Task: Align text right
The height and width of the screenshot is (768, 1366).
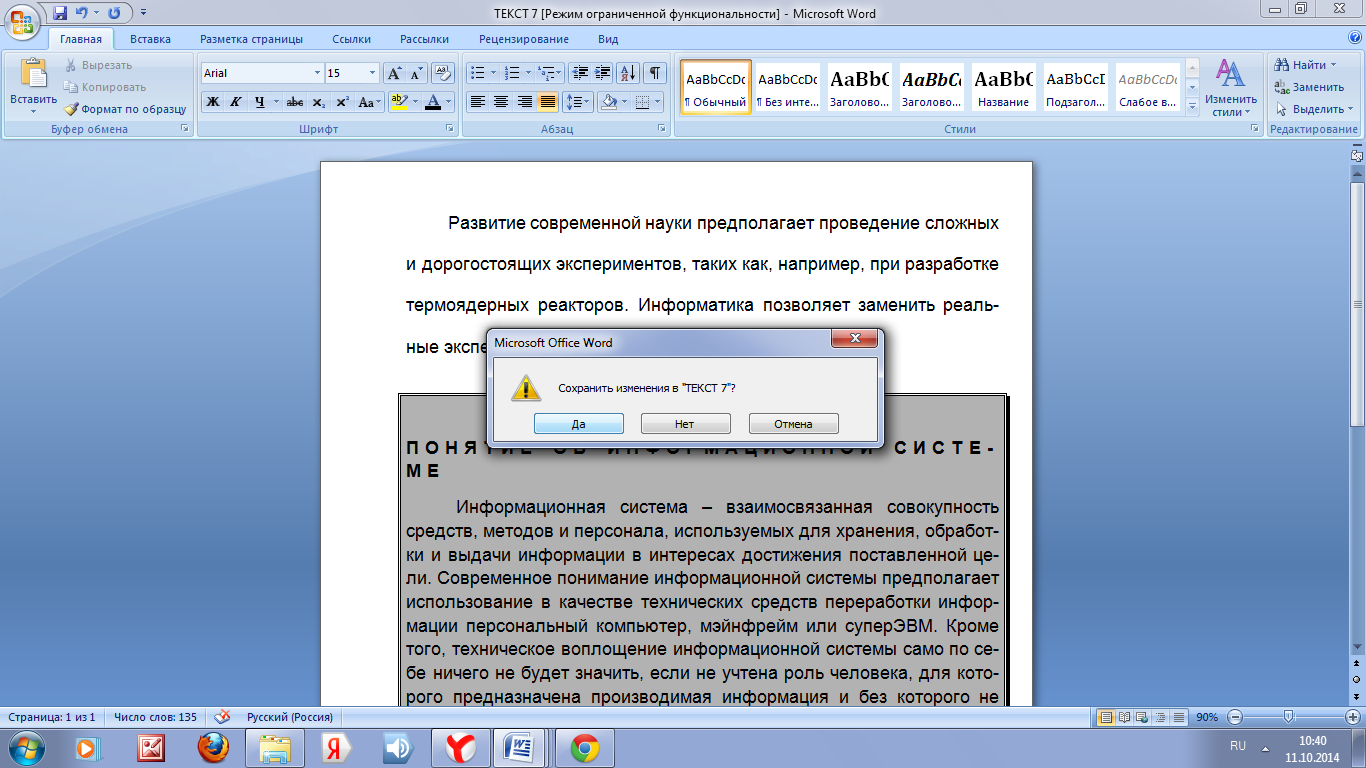Action: 524,102
